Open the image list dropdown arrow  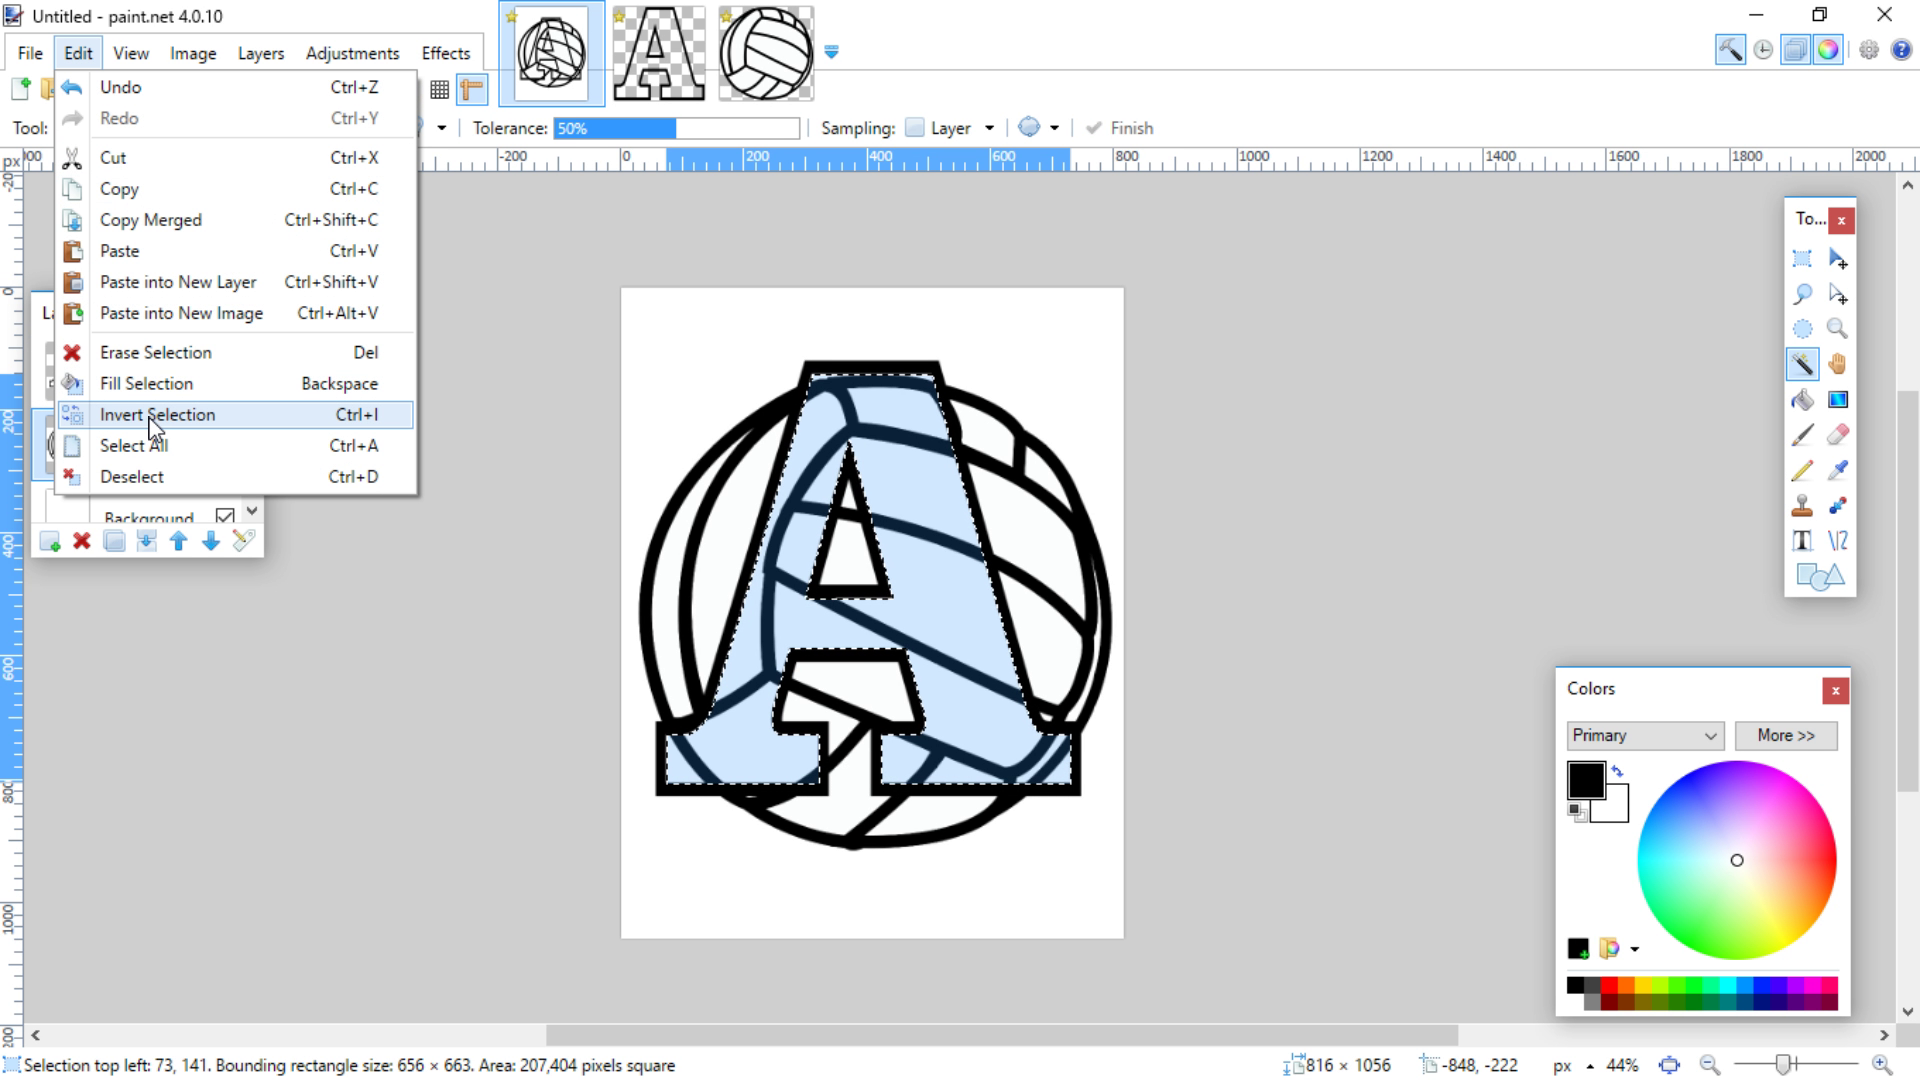(831, 52)
